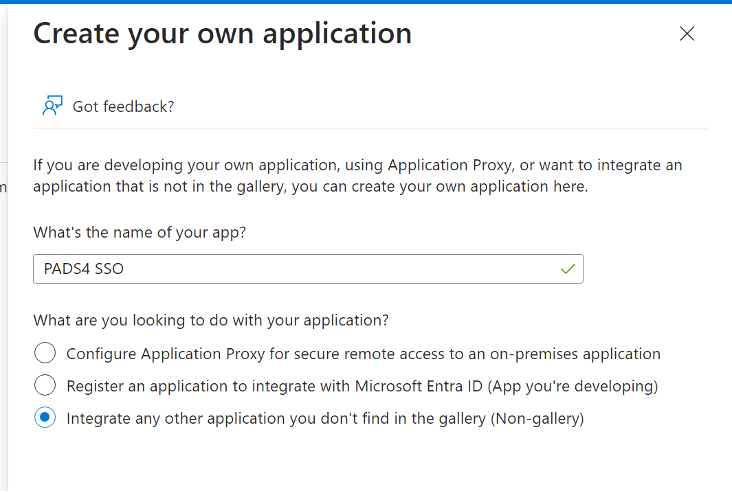Screen dimensions: 732x492
Task: Click the What's the name of your app label
Action: 140,232
